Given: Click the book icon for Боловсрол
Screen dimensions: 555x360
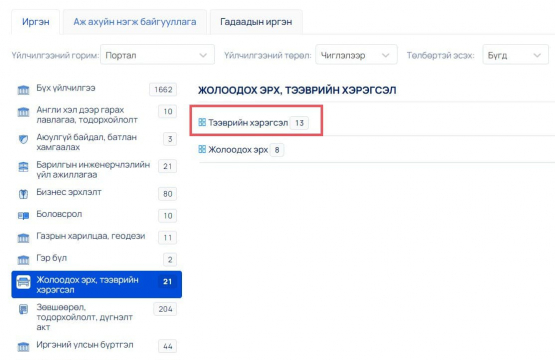Looking at the screenshot, I should (x=23, y=216).
